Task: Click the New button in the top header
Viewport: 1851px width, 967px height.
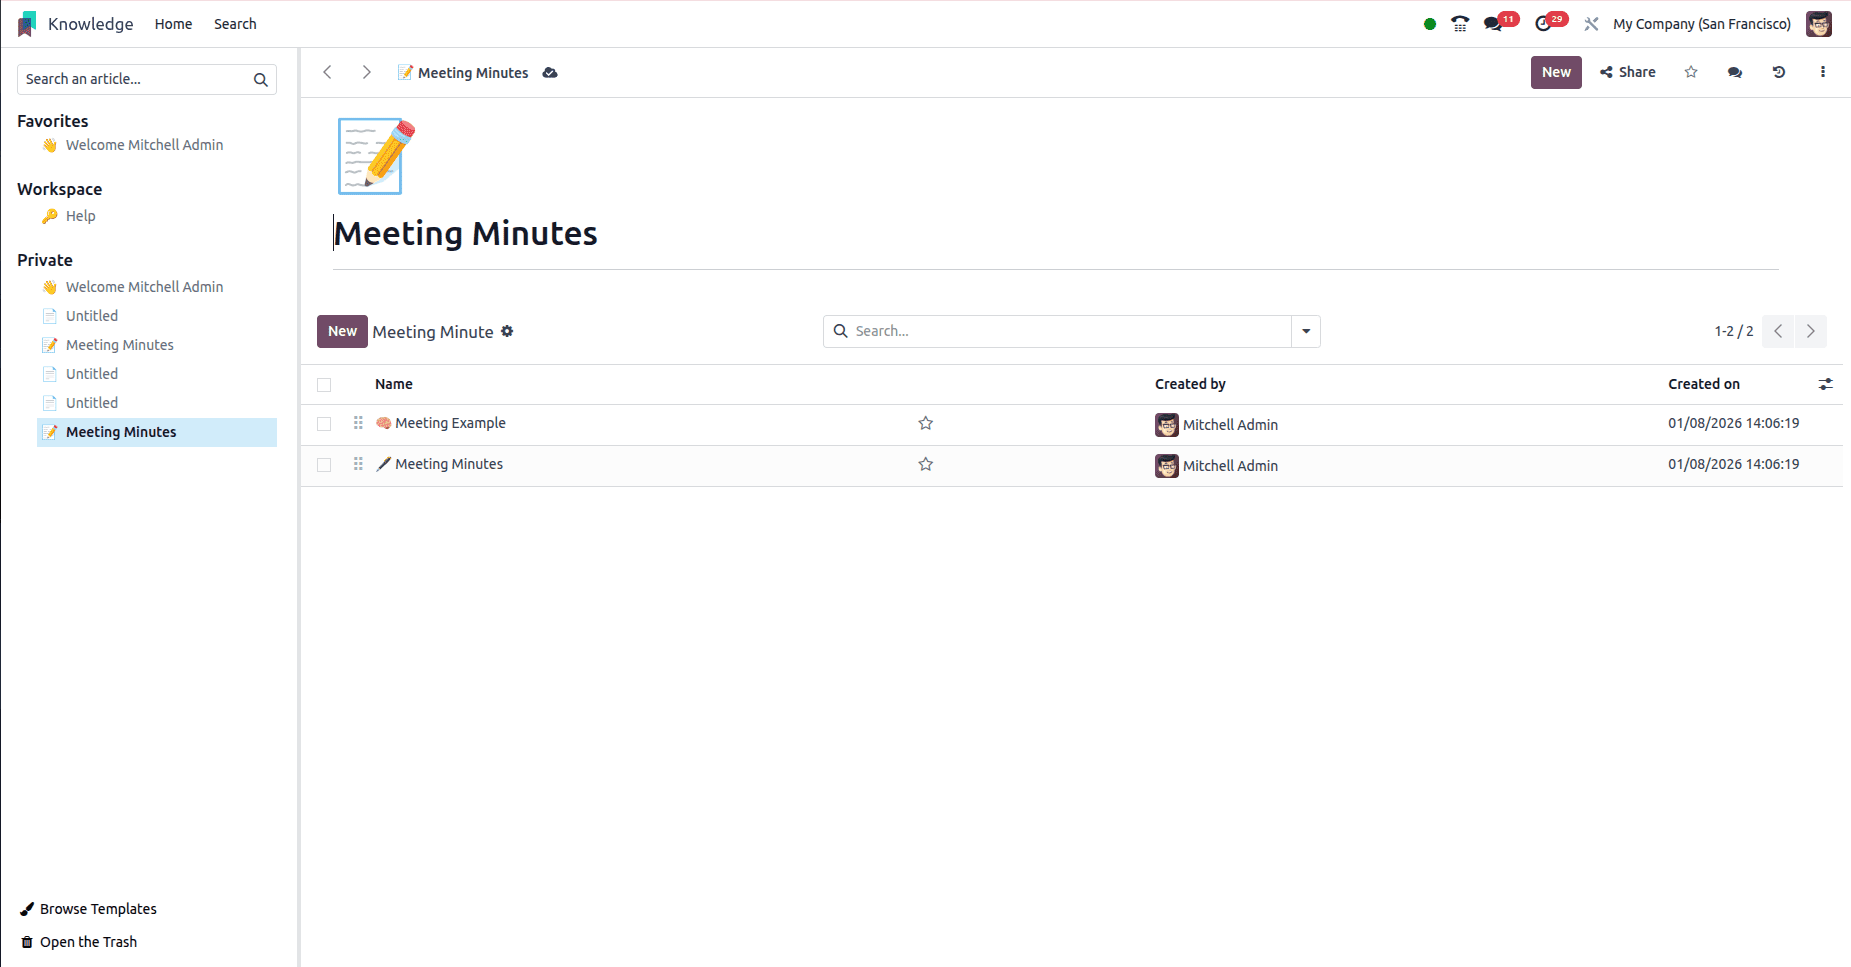Action: pyautogui.click(x=1556, y=72)
